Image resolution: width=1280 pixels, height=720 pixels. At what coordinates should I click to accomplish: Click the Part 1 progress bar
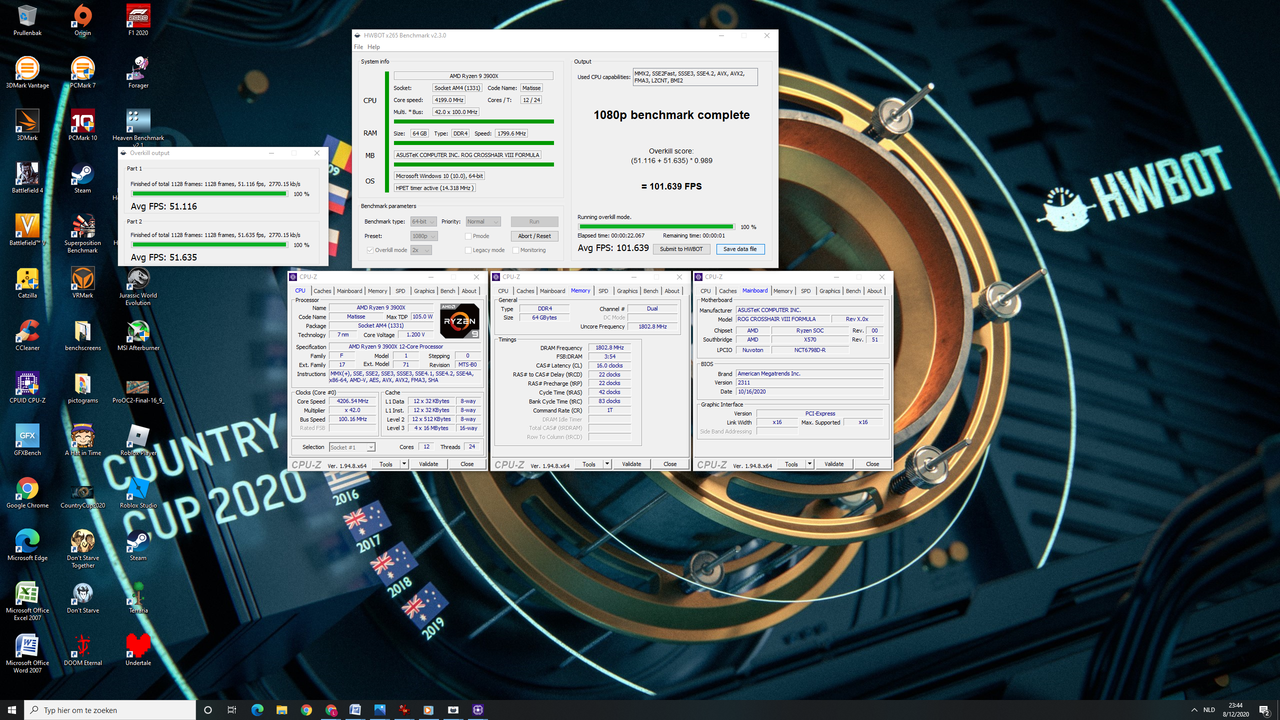209,194
